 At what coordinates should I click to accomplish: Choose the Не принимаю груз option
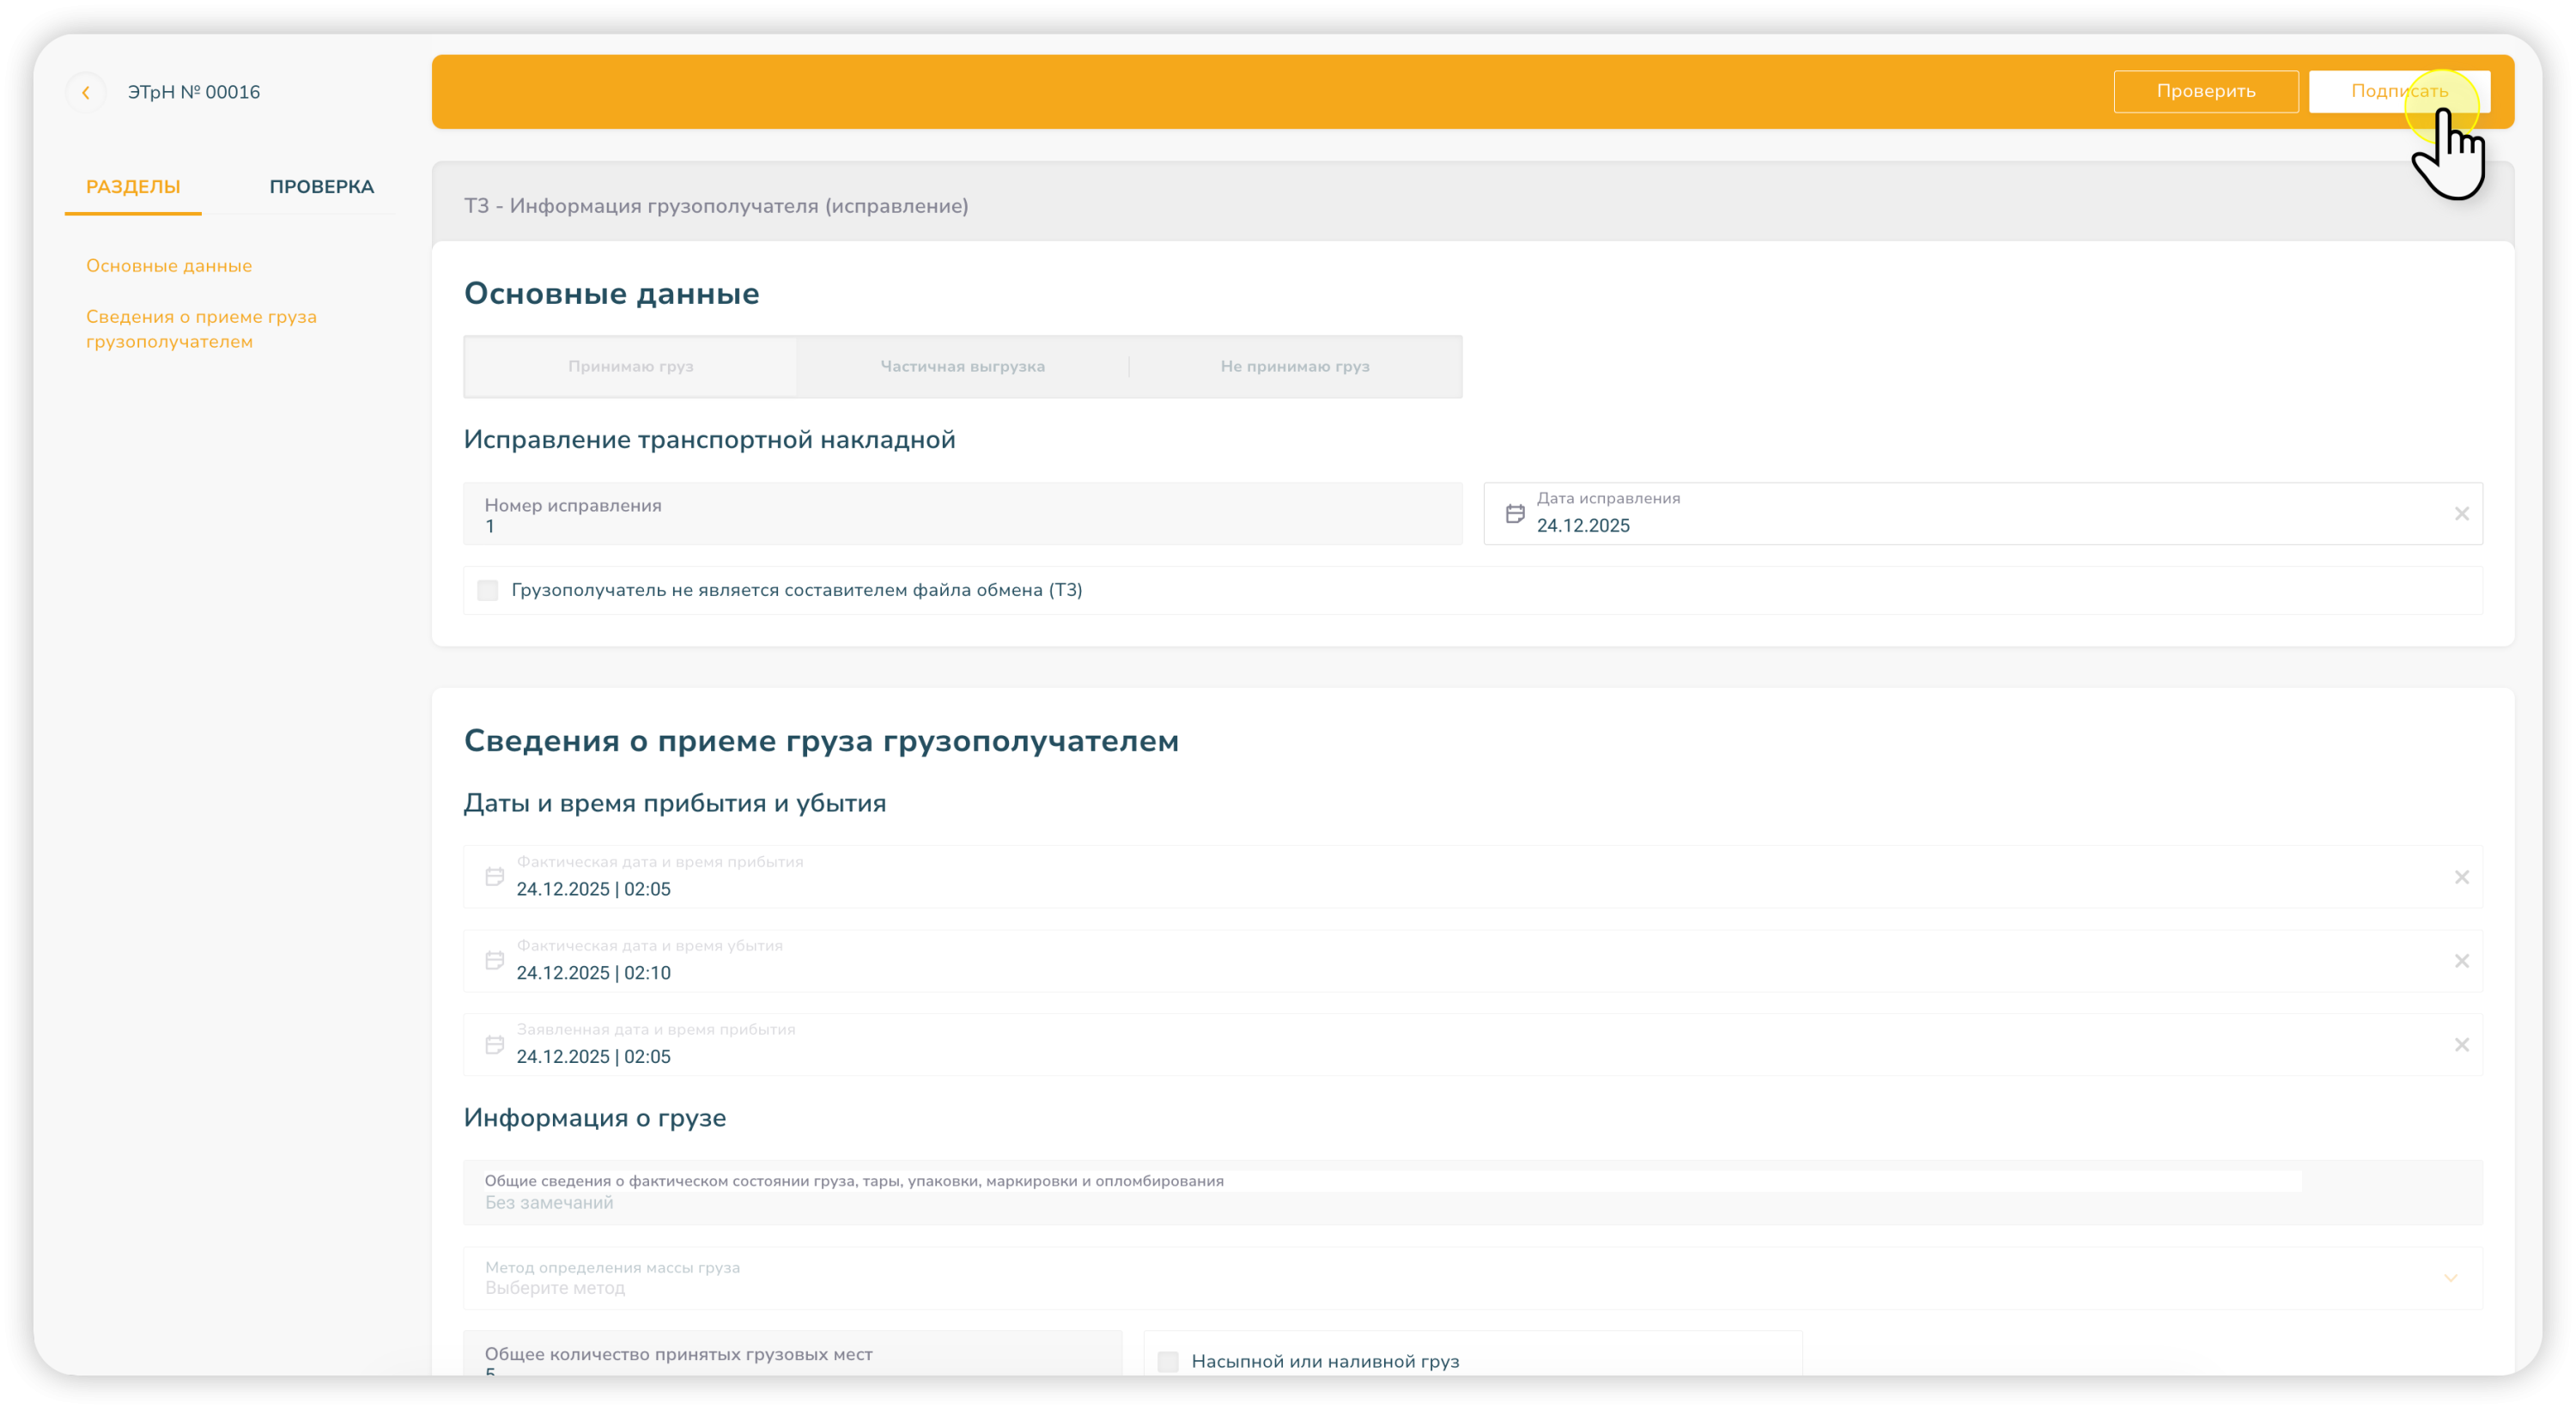coord(1294,367)
